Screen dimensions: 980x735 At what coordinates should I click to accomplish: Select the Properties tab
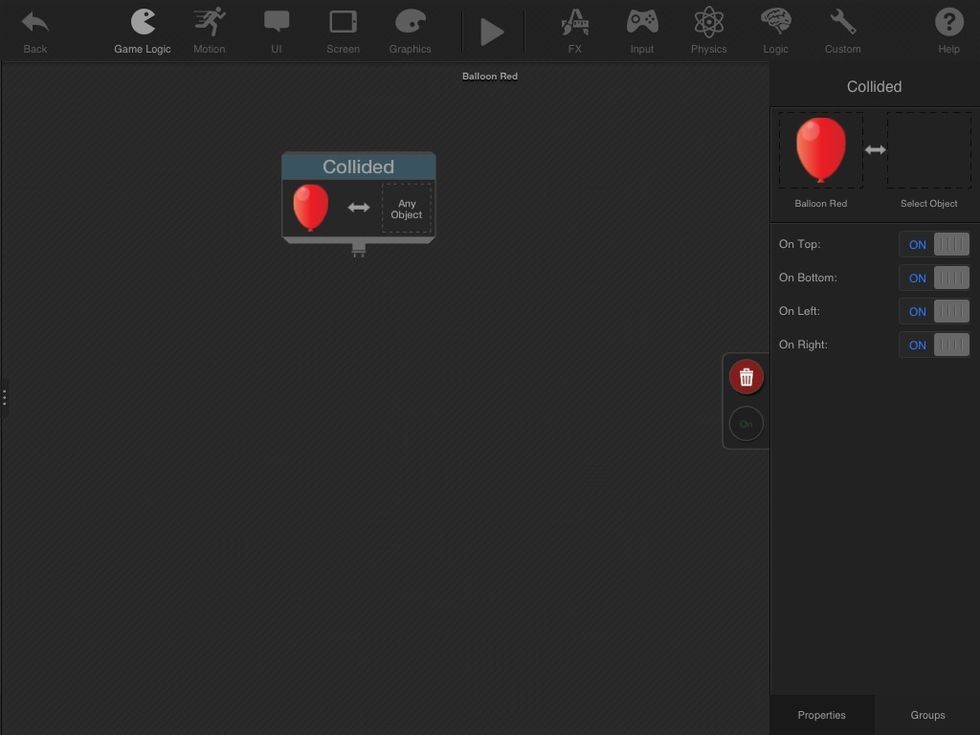coord(821,714)
